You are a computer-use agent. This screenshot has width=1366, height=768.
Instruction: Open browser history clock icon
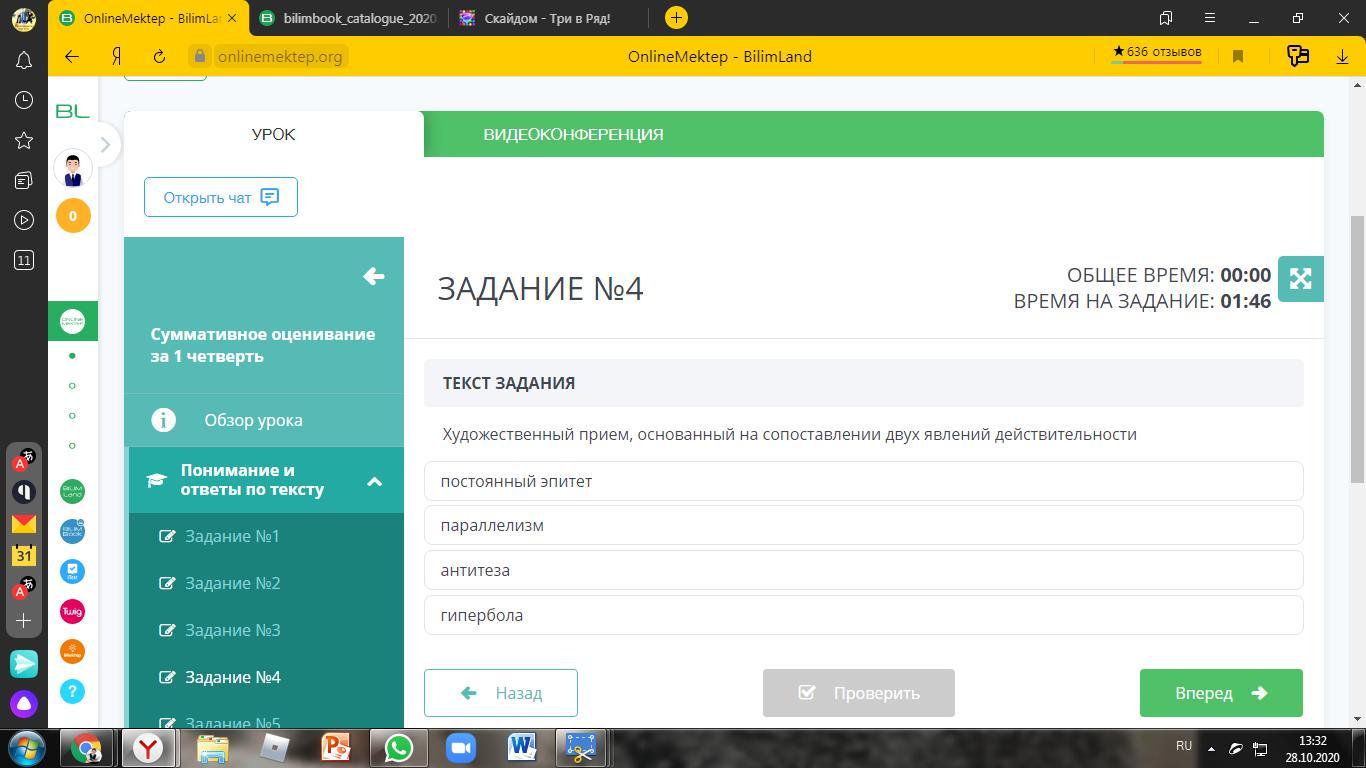(x=24, y=100)
